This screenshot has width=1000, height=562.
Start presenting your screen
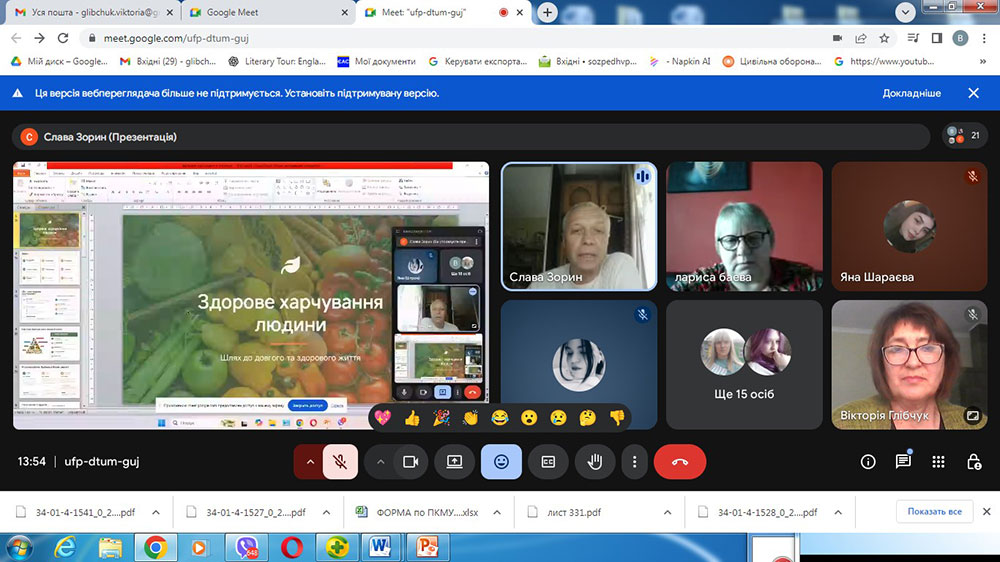pyautogui.click(x=454, y=462)
